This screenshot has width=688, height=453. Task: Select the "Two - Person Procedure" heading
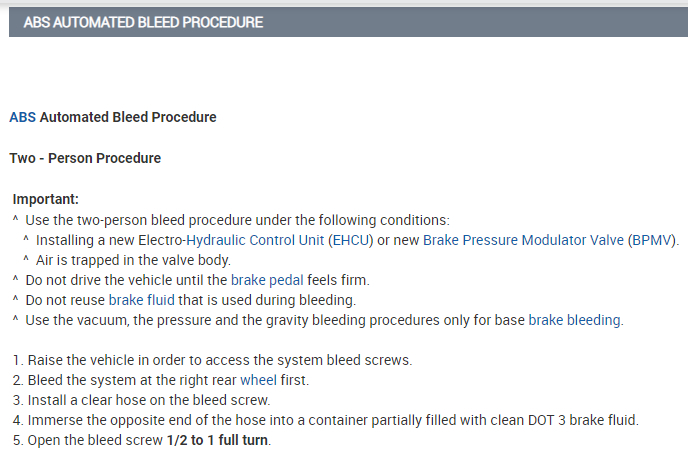[x=85, y=158]
